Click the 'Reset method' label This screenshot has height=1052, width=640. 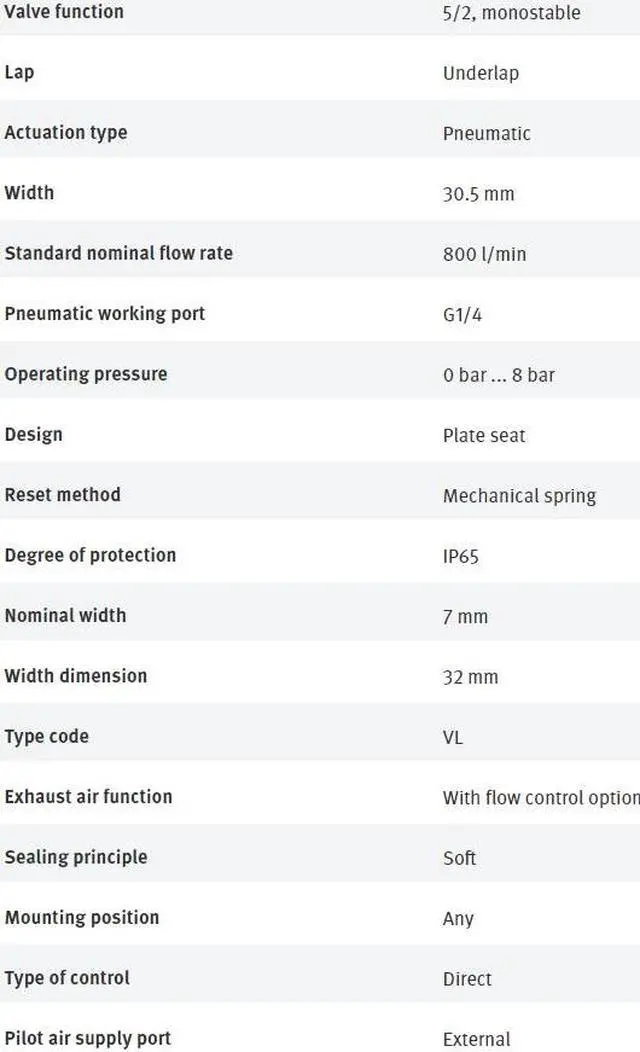point(62,494)
